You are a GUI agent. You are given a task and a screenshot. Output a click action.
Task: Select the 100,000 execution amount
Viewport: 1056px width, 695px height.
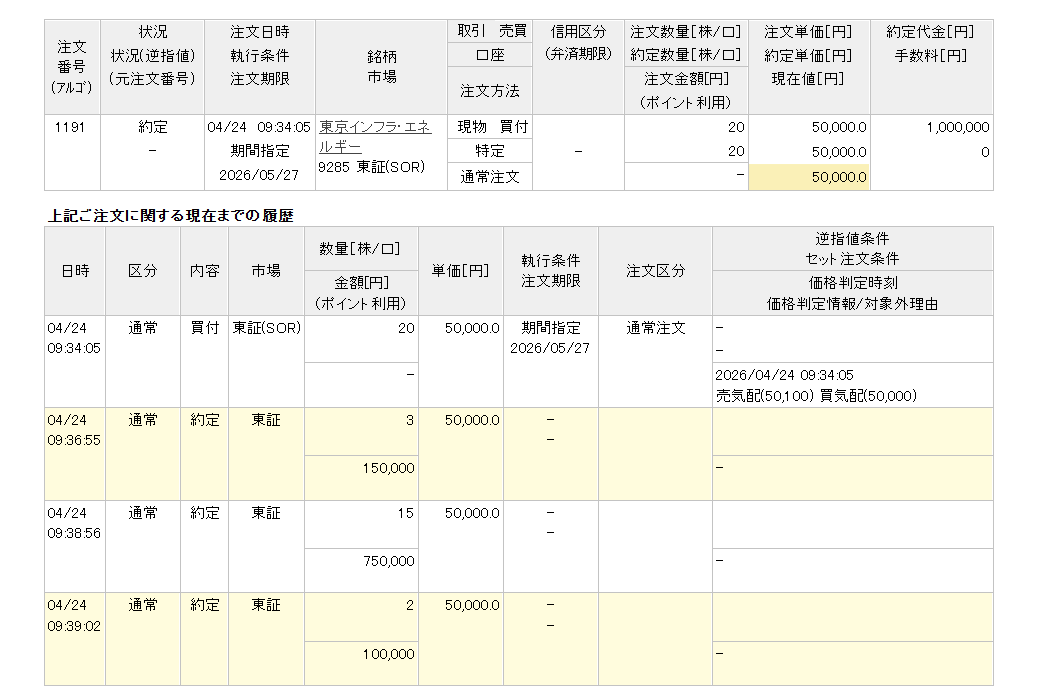(389, 654)
